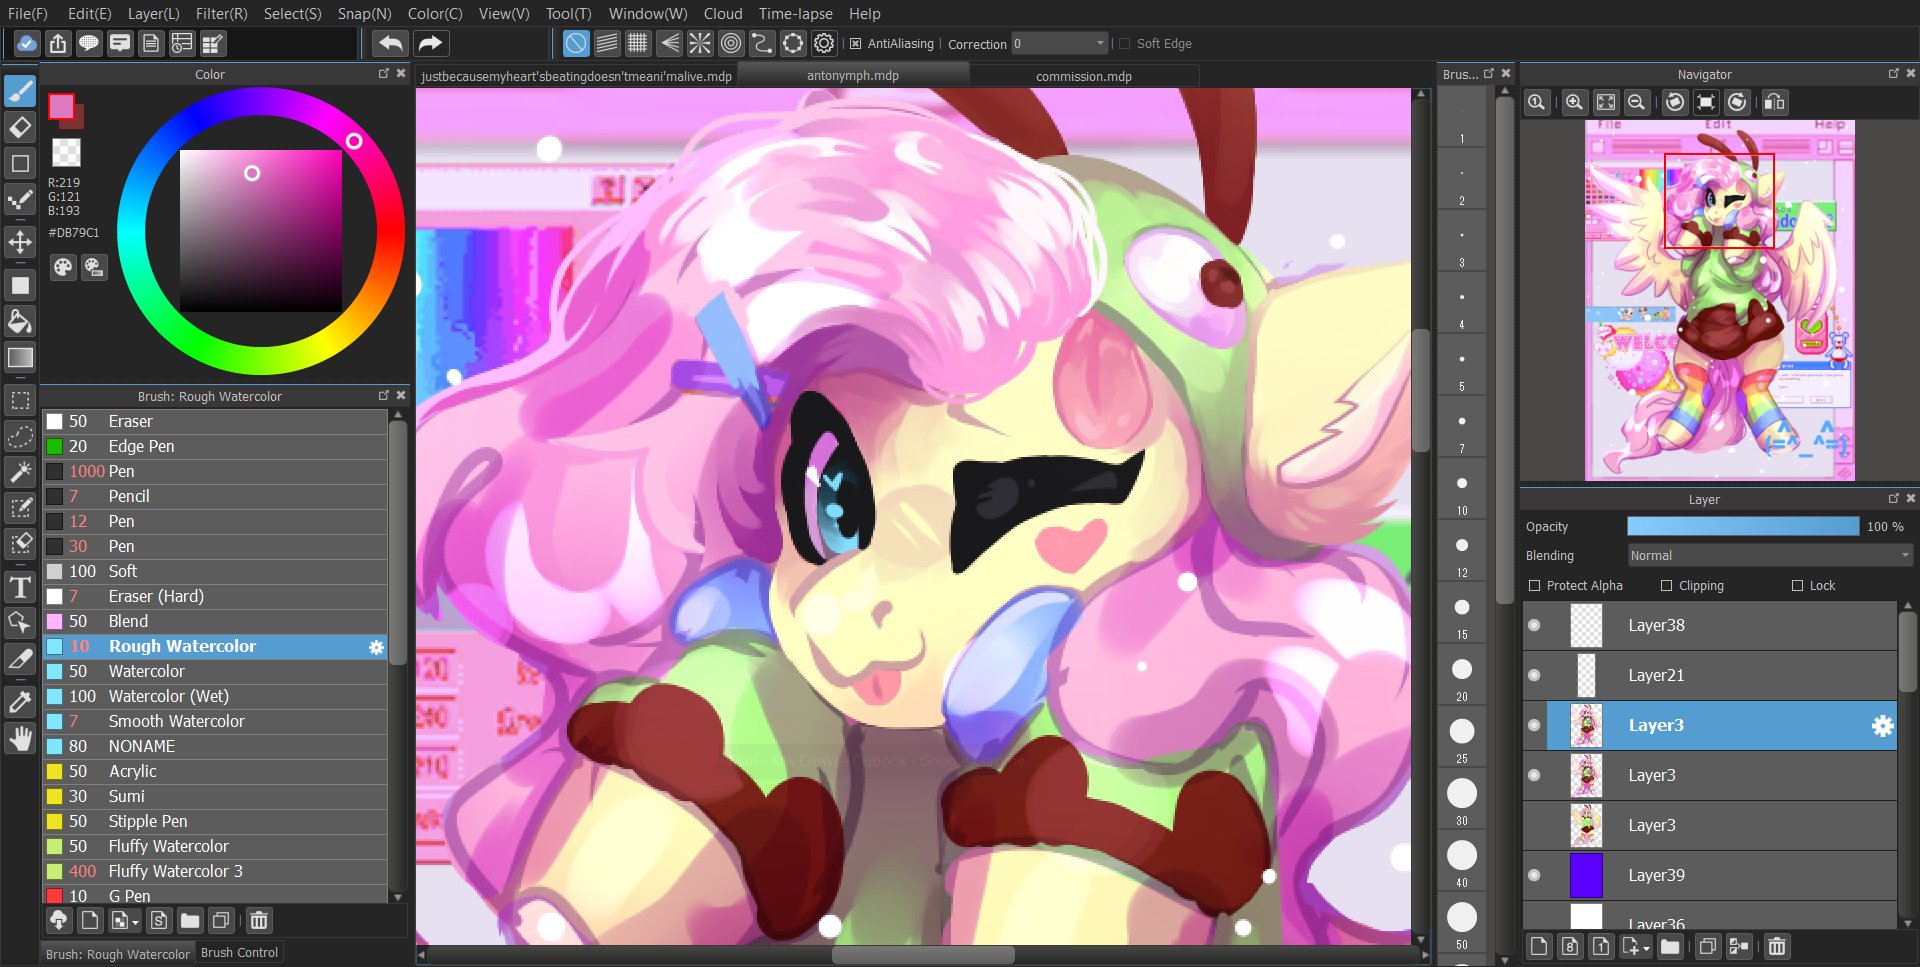The image size is (1920, 967).
Task: Turn snap off using the blue snap icon
Action: (576, 43)
